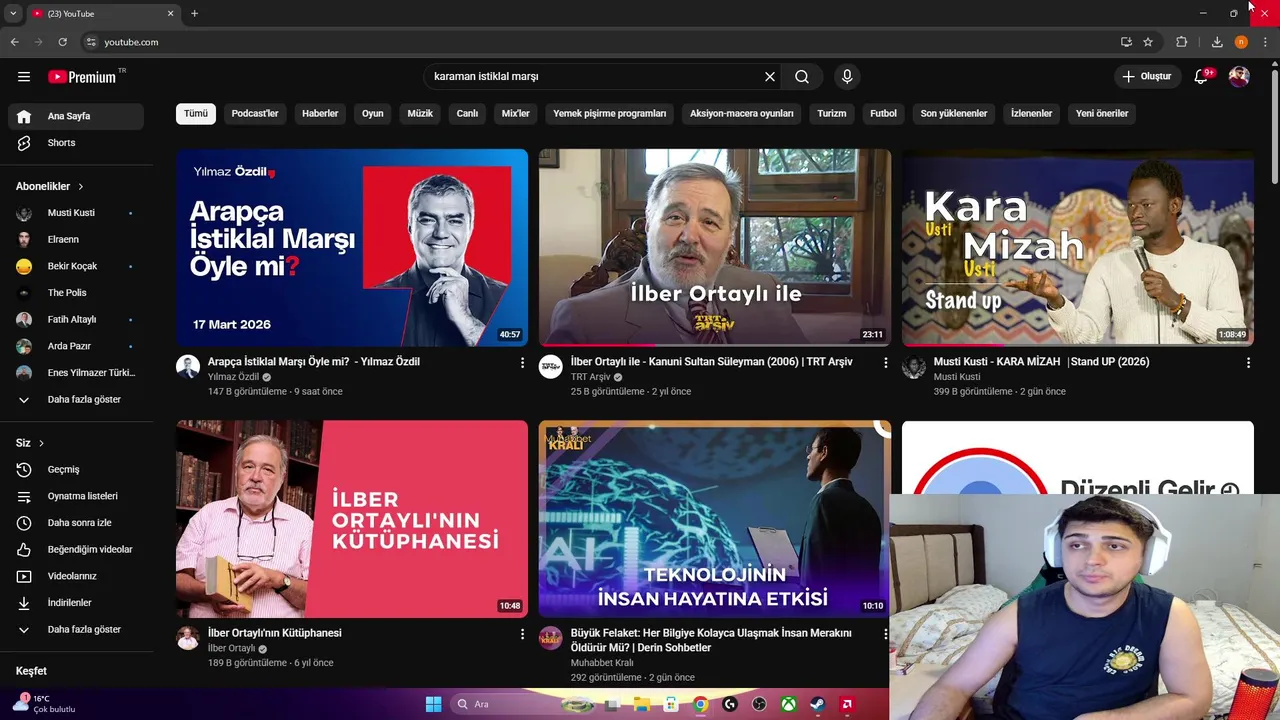This screenshot has width=1280, height=720.
Task: Open OBS Studio from the taskbar
Action: coord(759,704)
